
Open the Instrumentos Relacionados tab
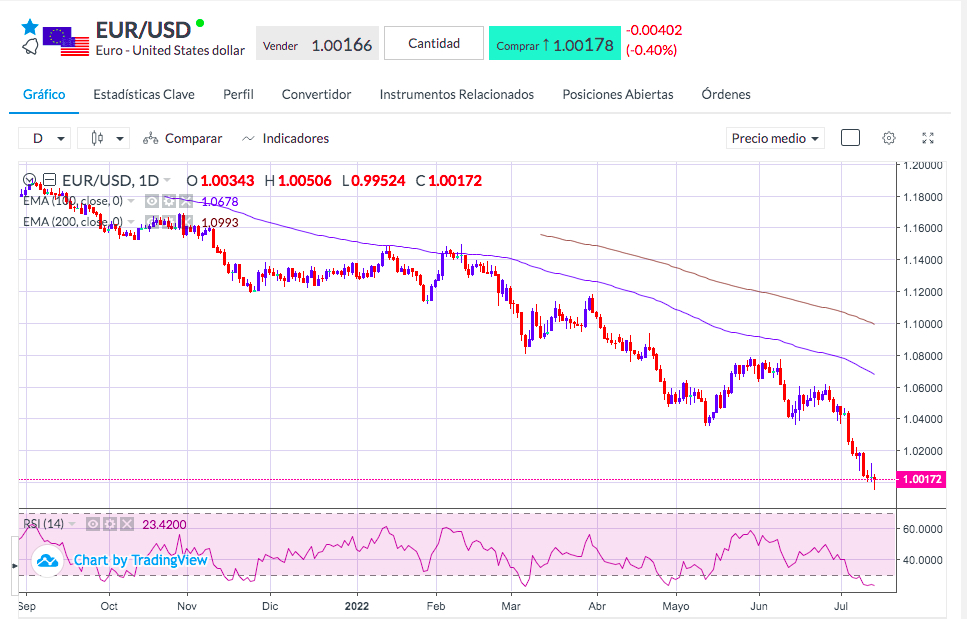[x=456, y=94]
